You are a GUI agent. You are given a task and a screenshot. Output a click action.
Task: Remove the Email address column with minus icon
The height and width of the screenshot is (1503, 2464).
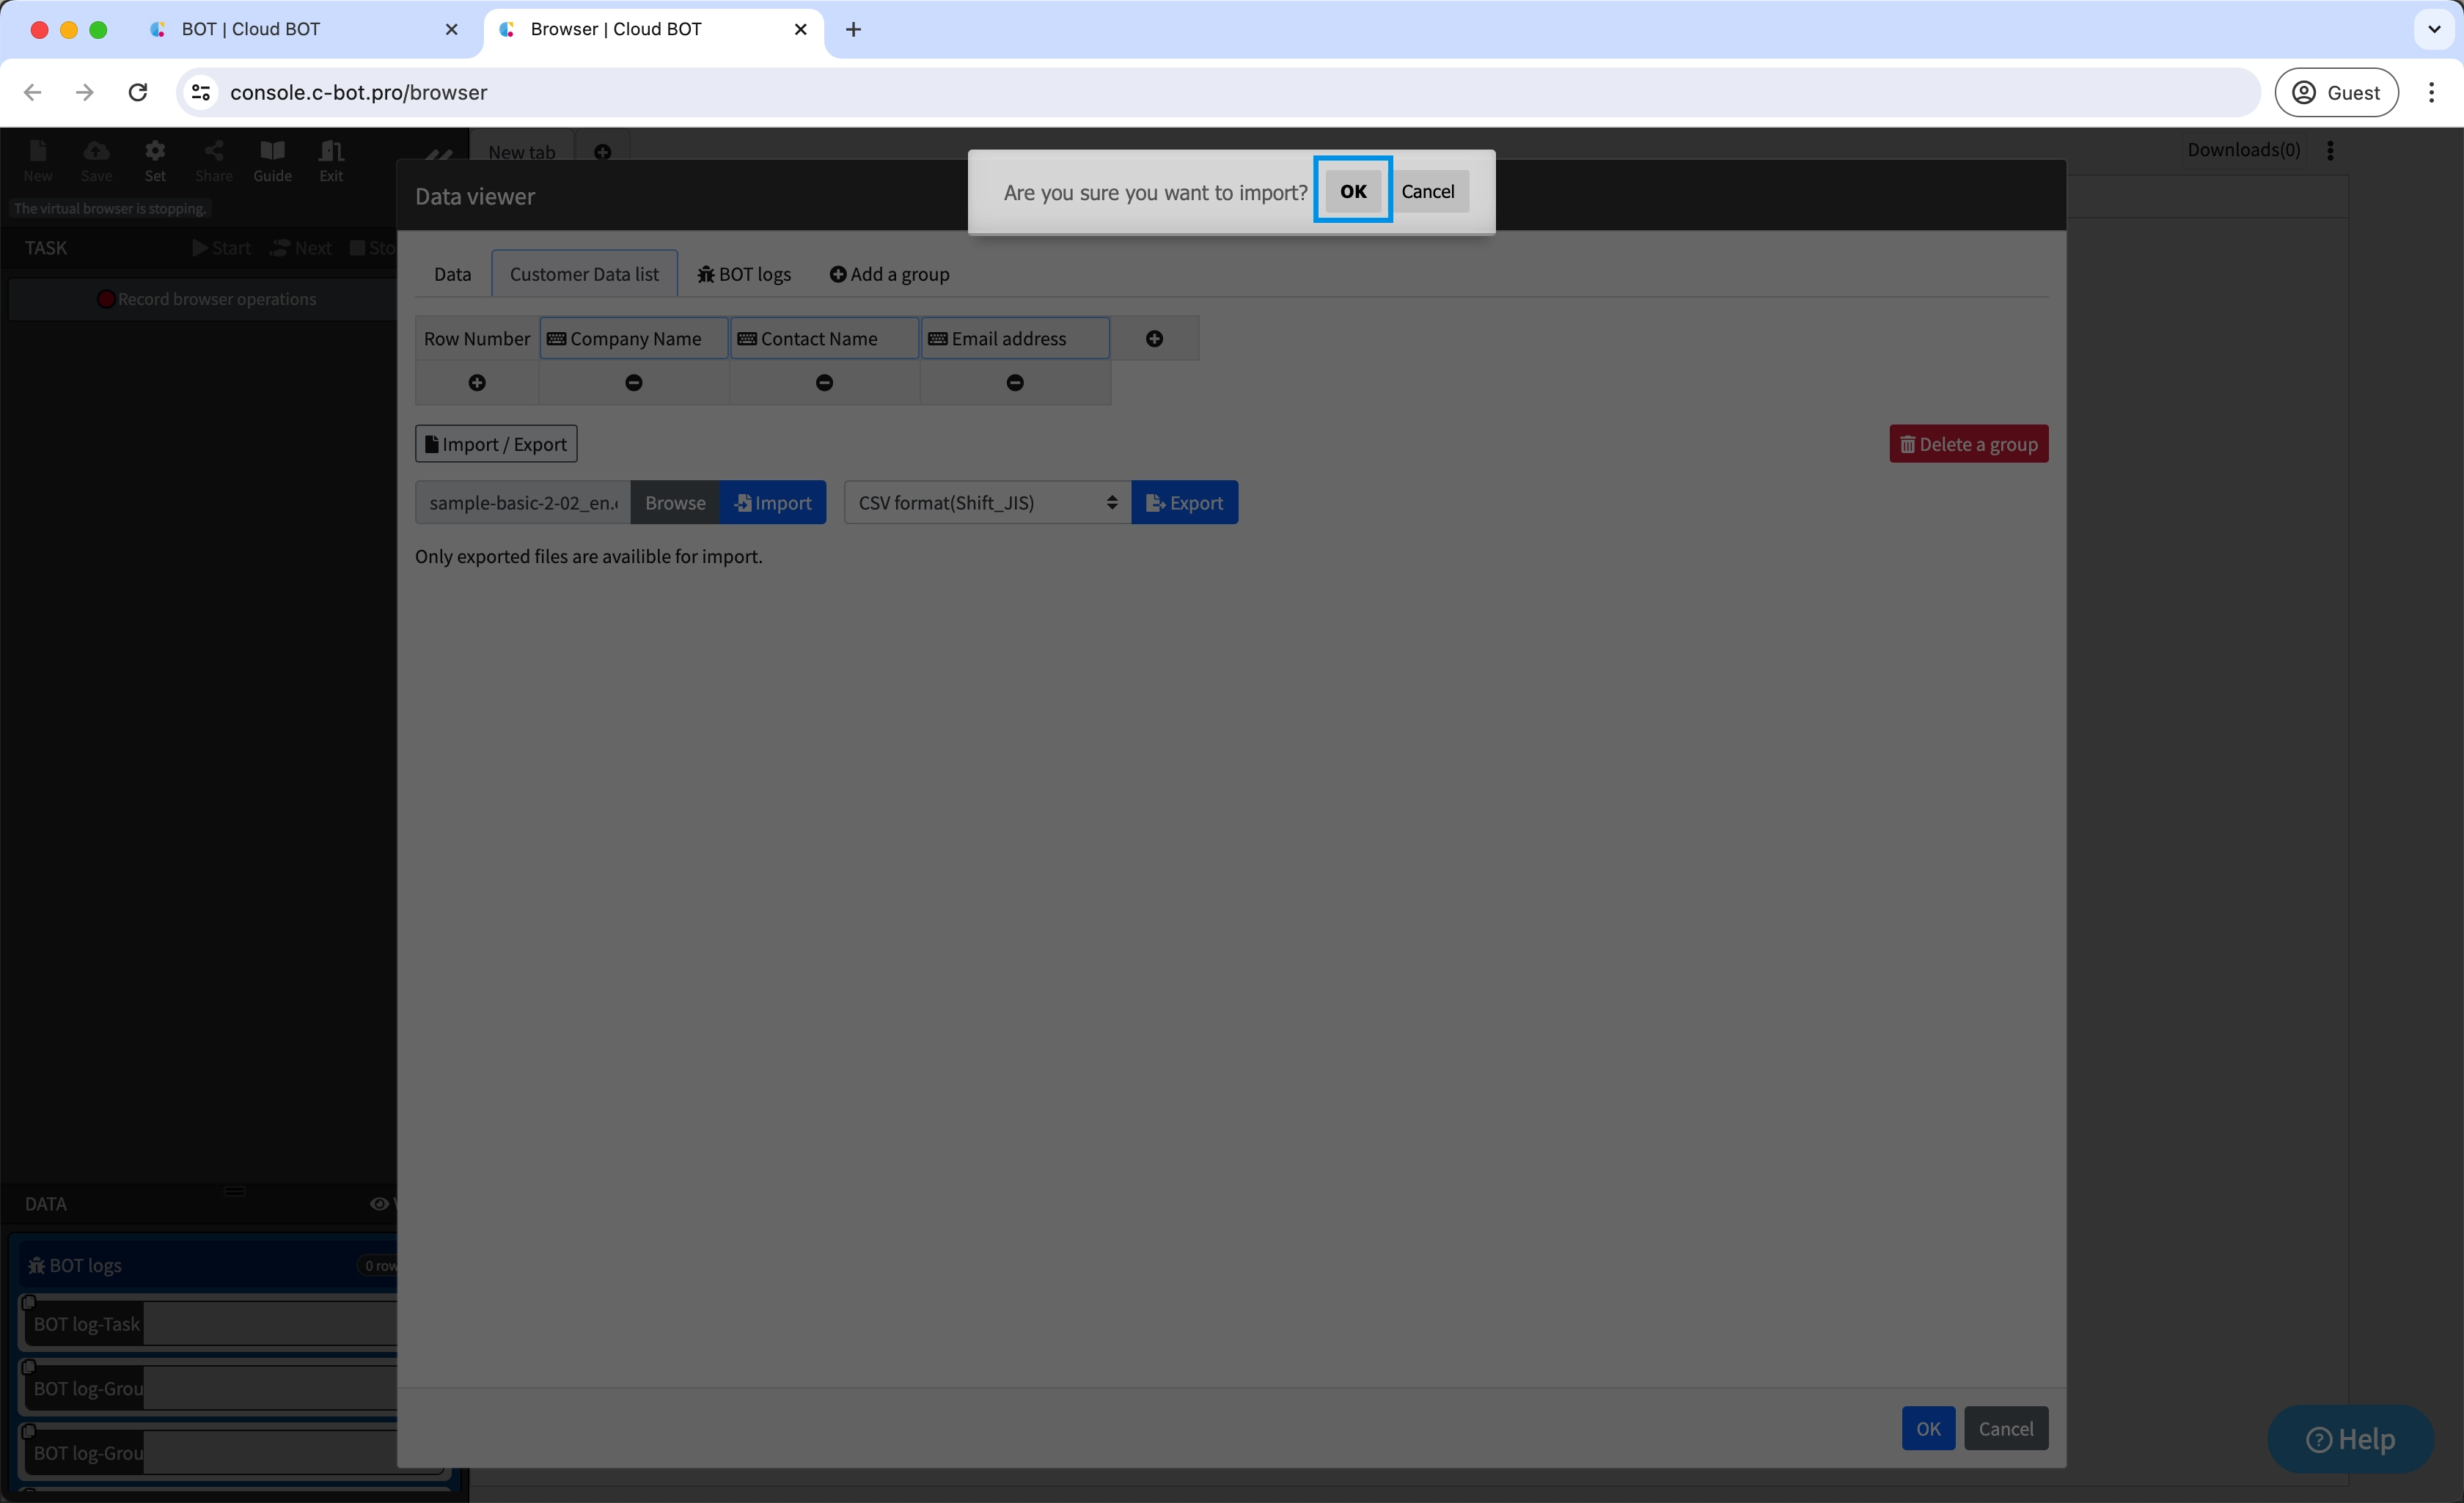(x=1015, y=383)
